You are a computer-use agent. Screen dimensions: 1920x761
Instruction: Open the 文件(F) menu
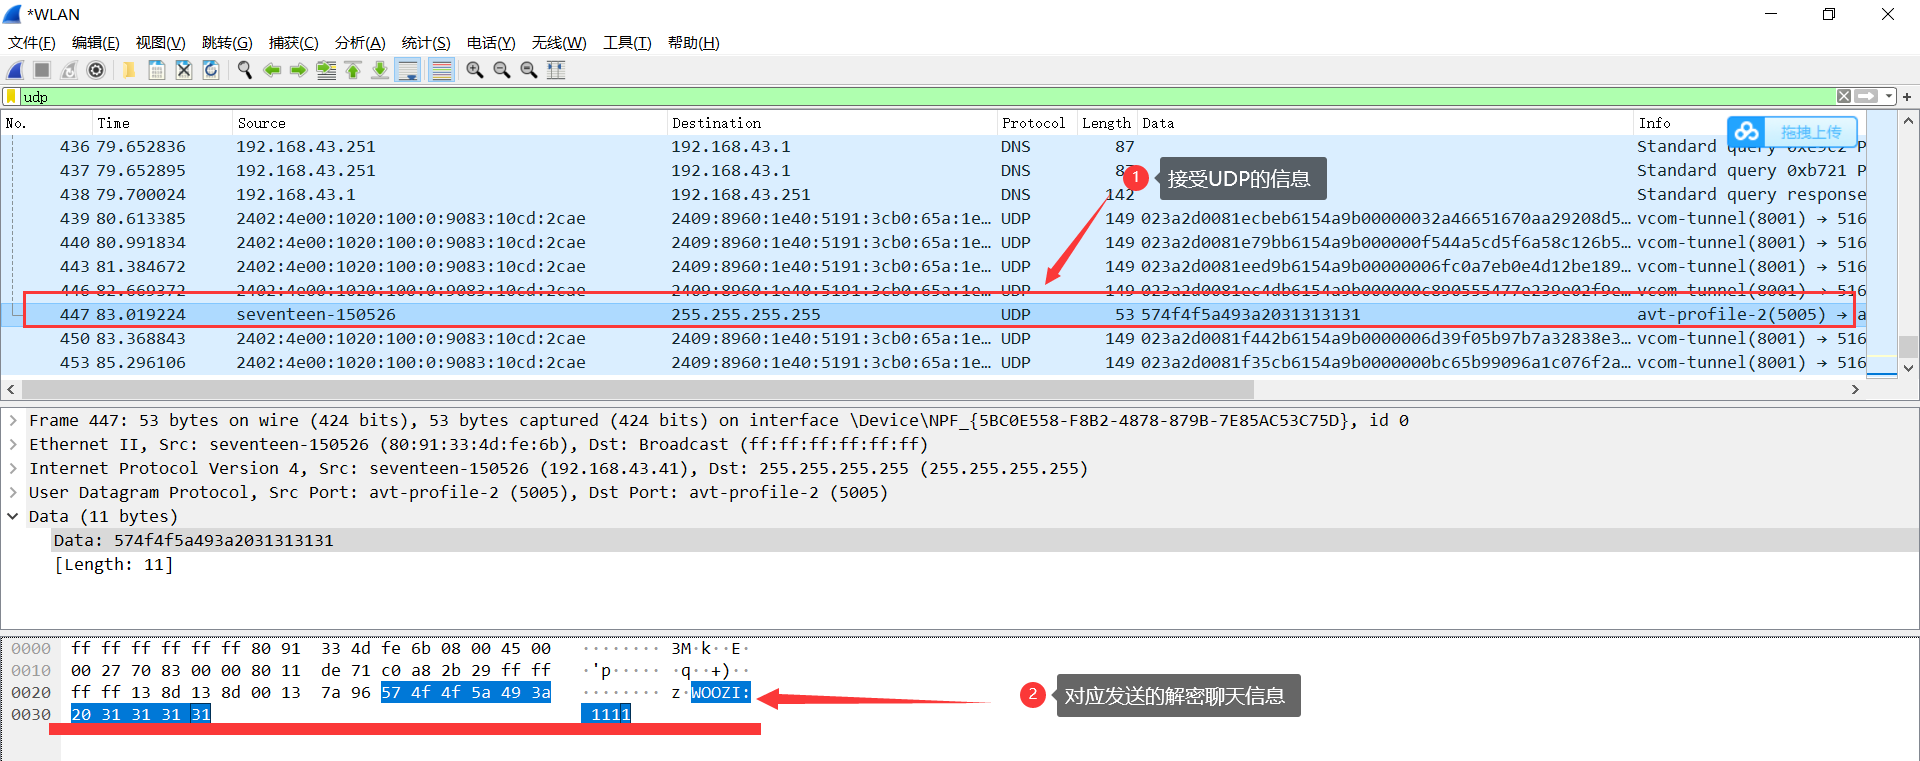32,43
